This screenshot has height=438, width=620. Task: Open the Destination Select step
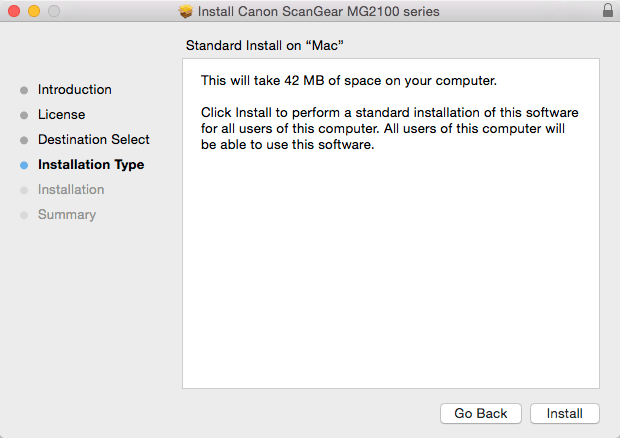pos(93,140)
